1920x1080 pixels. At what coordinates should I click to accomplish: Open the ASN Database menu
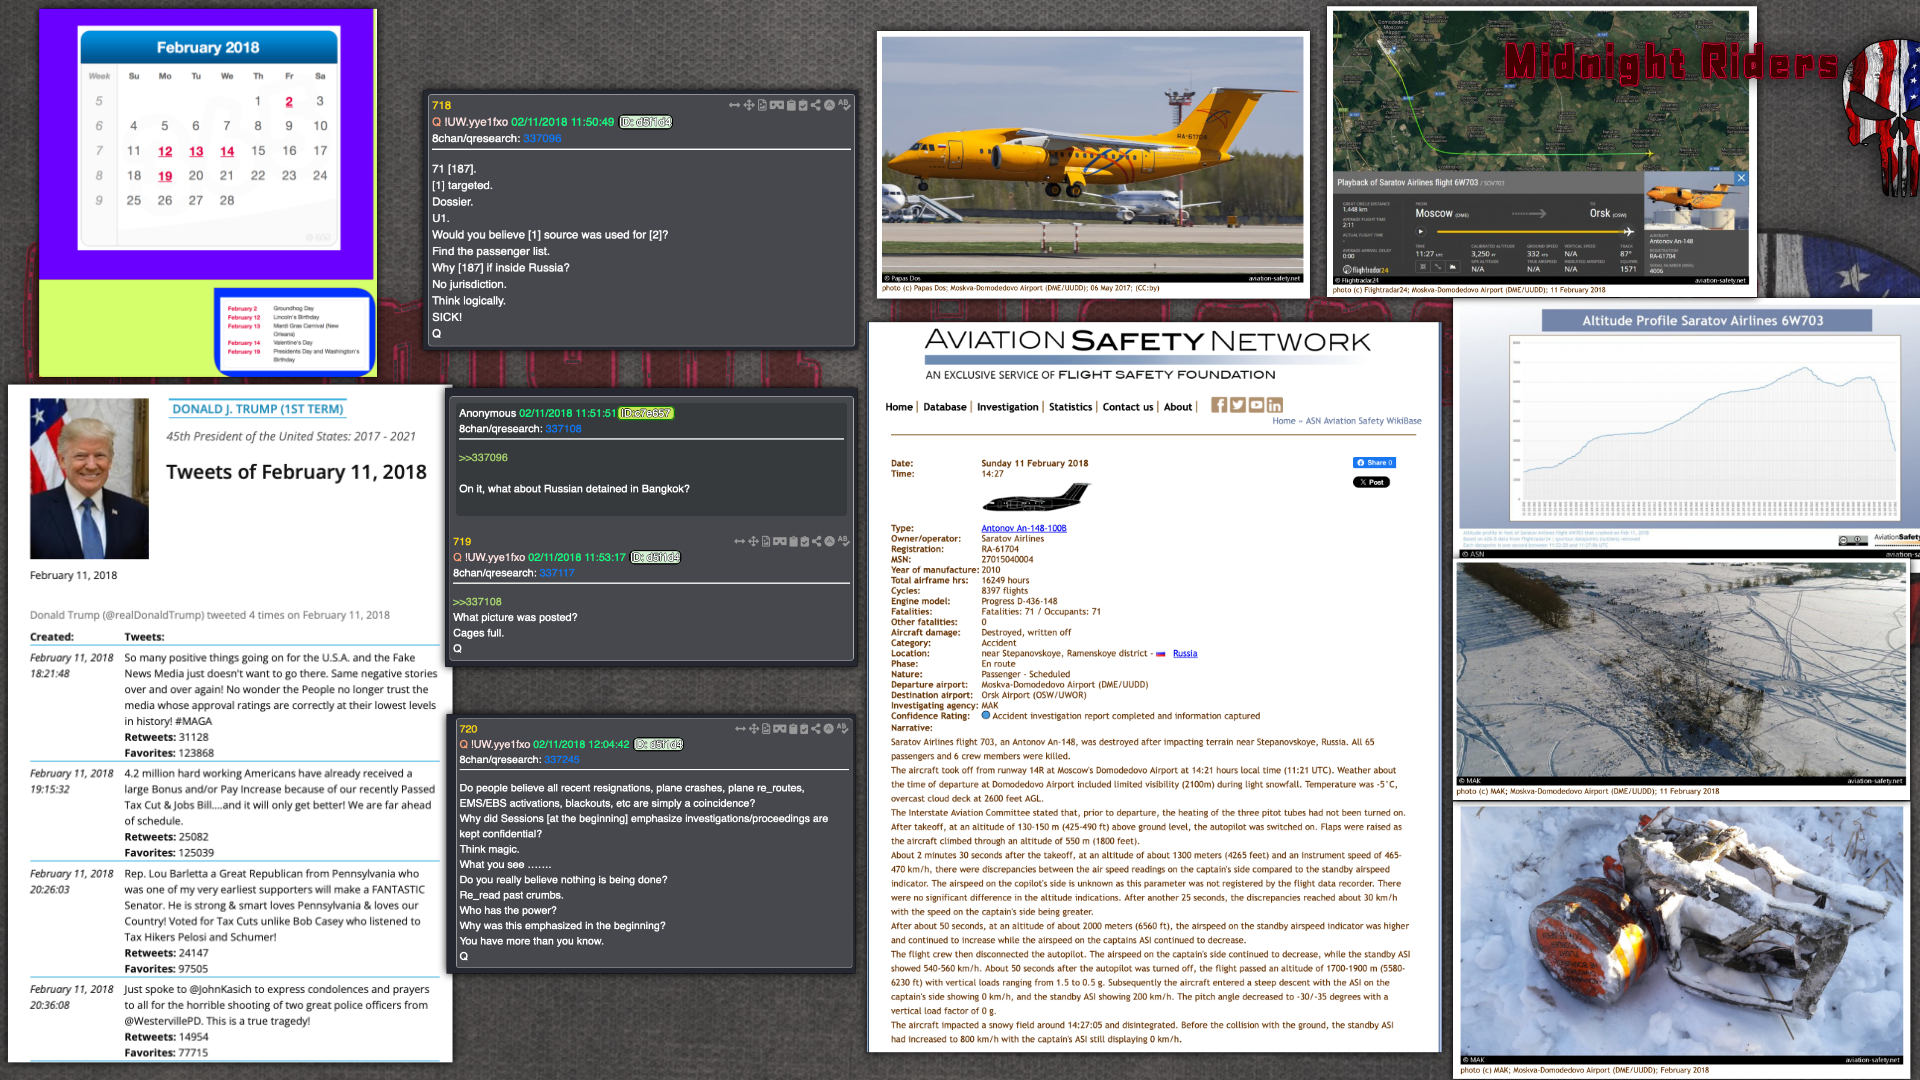coord(945,407)
